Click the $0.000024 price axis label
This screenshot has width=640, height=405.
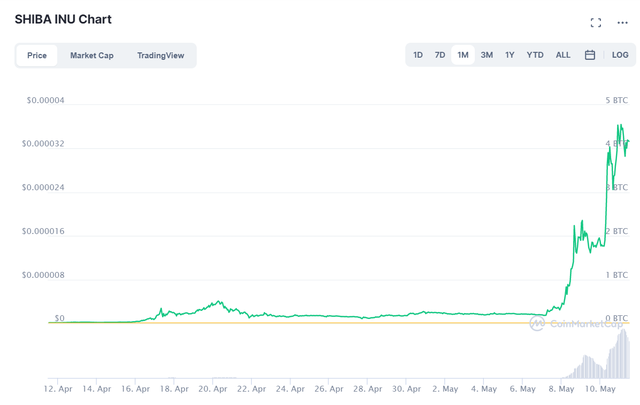click(43, 187)
